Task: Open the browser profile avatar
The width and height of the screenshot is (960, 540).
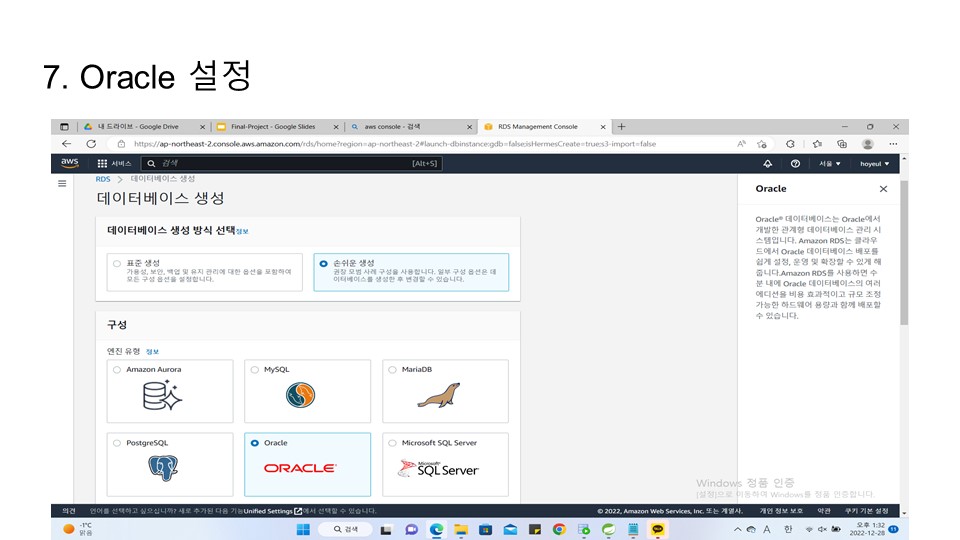Action: 868,144
